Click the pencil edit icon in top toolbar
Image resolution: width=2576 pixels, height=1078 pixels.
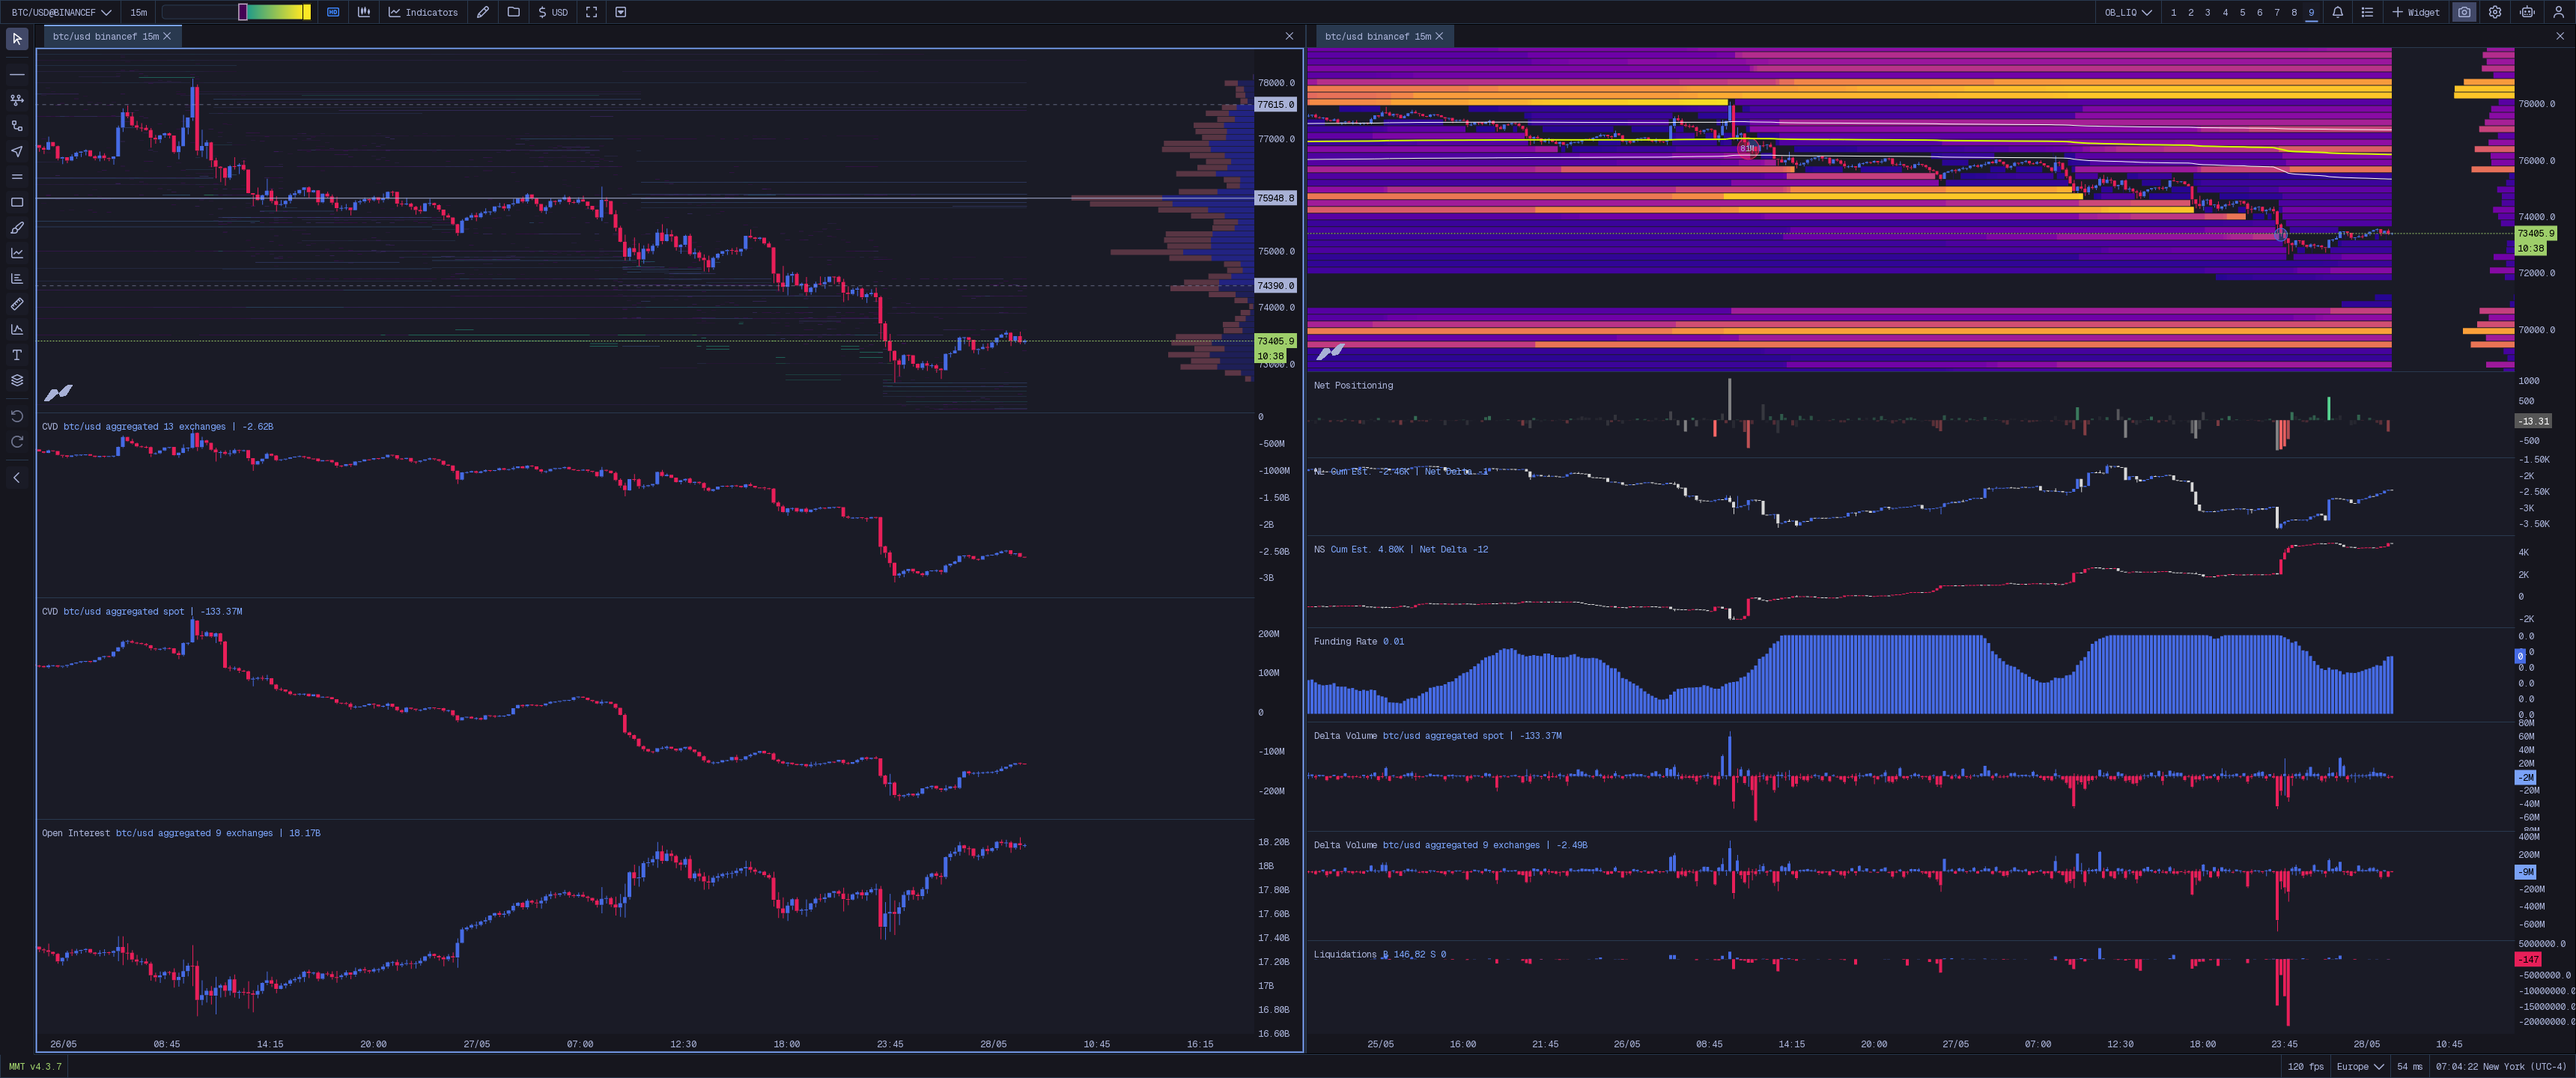pyautogui.click(x=483, y=12)
